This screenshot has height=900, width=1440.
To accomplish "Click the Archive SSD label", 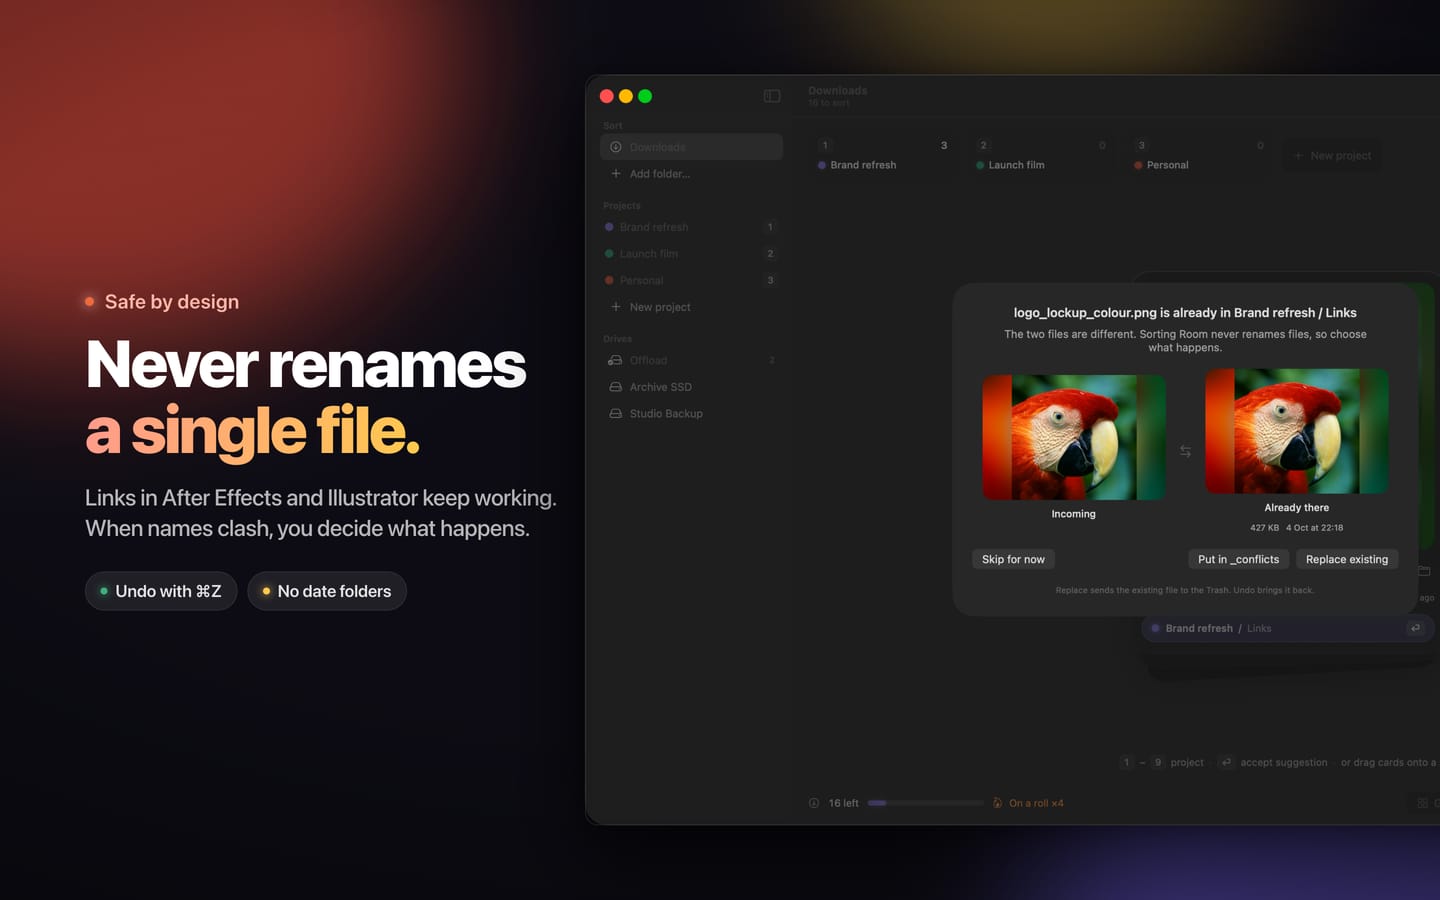I will tap(661, 387).
